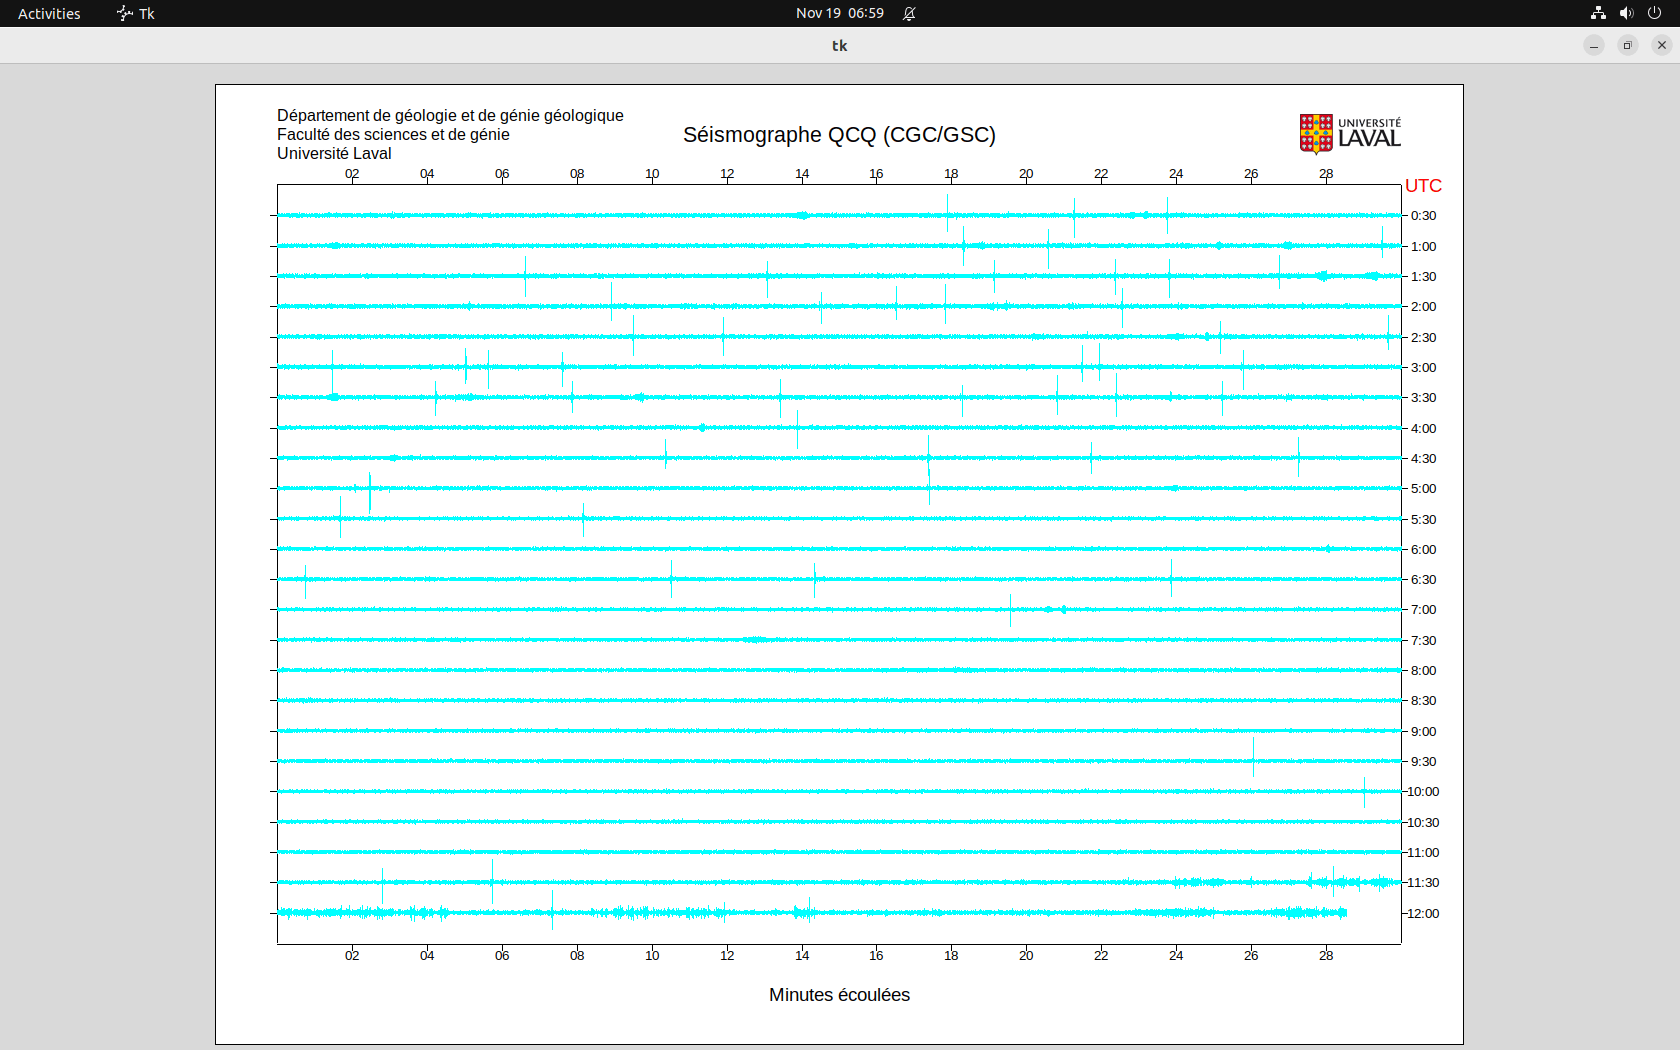1680x1050 pixels.
Task: Click the volume speaker icon
Action: pyautogui.click(x=1626, y=13)
